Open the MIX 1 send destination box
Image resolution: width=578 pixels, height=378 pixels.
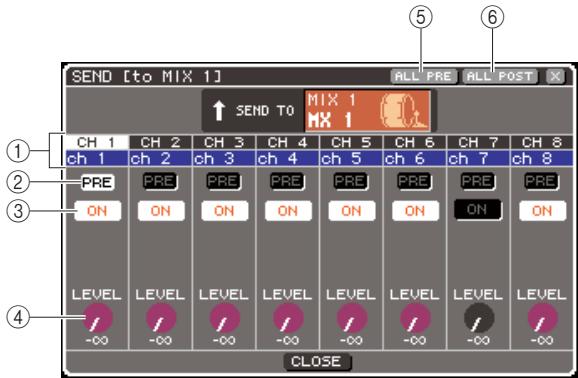[367, 111]
